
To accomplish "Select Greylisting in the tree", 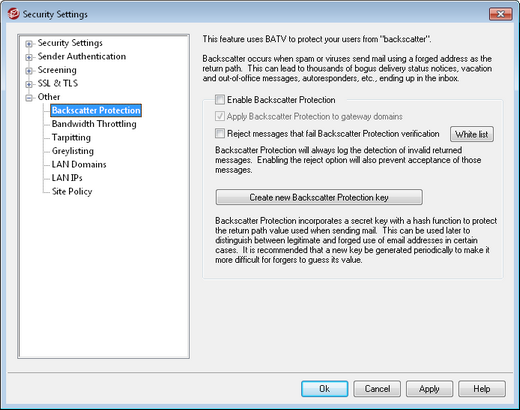I will tap(73, 151).
